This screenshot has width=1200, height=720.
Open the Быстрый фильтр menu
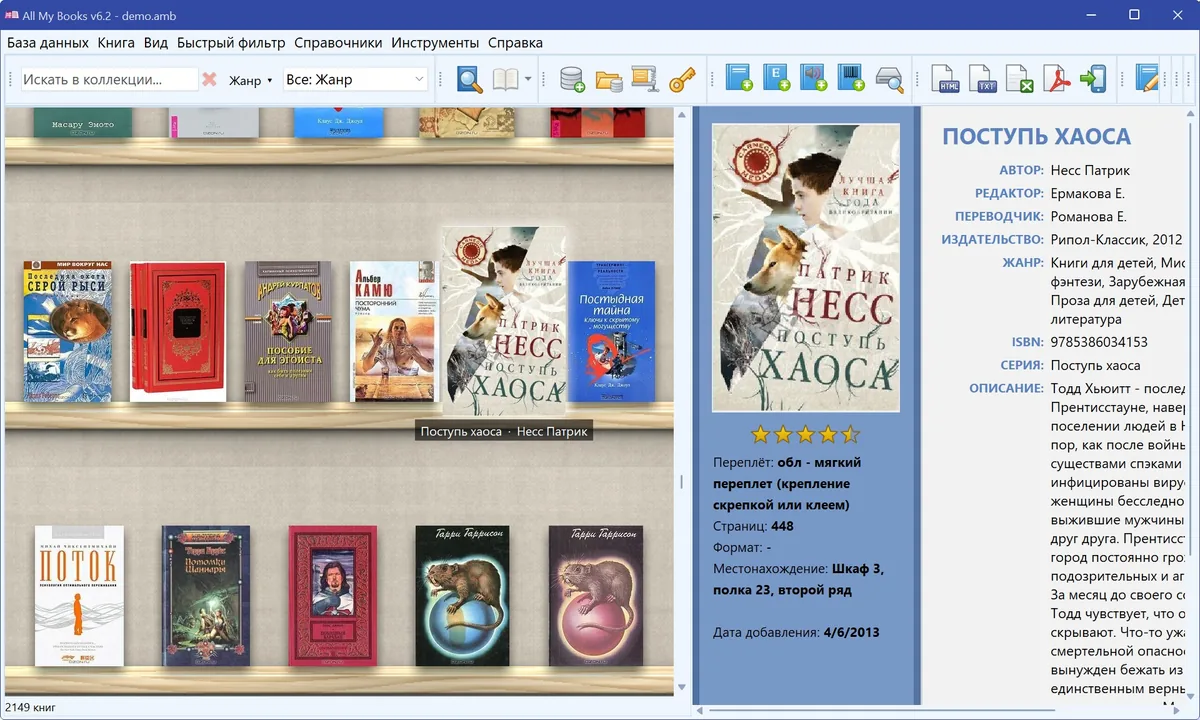point(231,43)
